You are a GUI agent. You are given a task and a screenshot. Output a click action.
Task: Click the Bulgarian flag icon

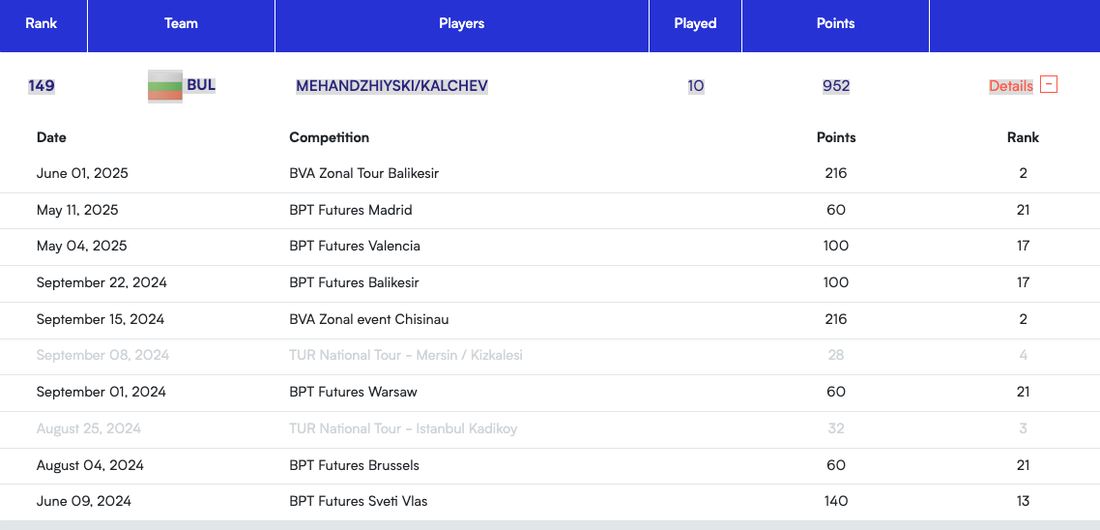point(164,86)
